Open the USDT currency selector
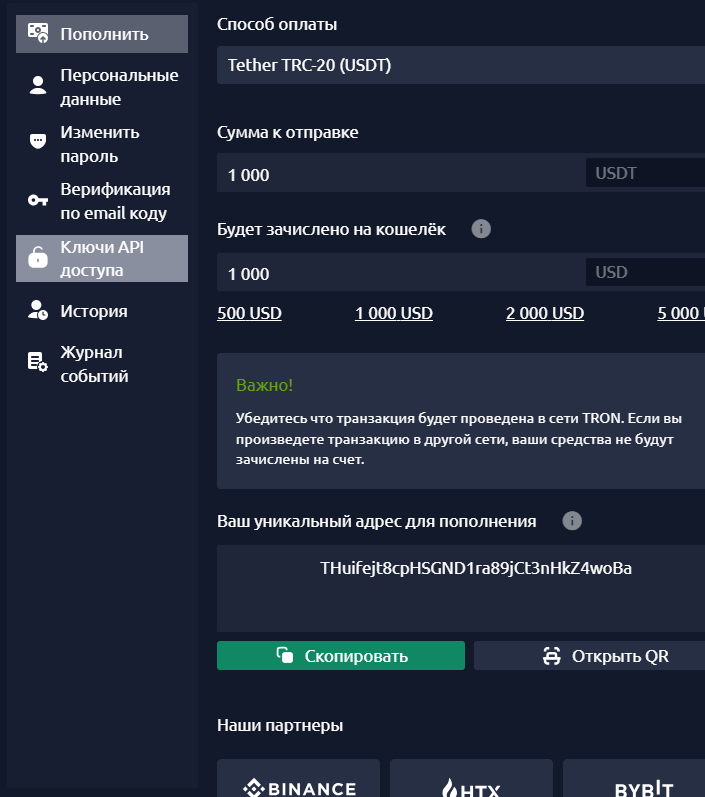Screen dimensions: 705x797 (646, 173)
